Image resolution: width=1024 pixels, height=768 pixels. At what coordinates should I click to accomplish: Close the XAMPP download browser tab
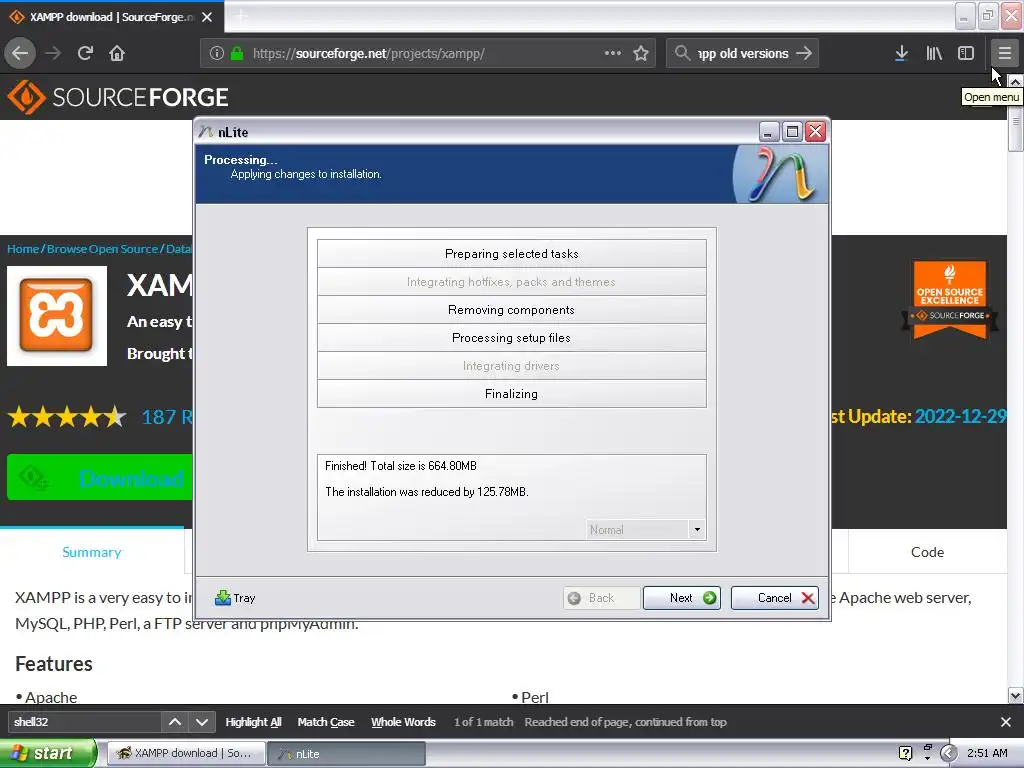(x=207, y=17)
